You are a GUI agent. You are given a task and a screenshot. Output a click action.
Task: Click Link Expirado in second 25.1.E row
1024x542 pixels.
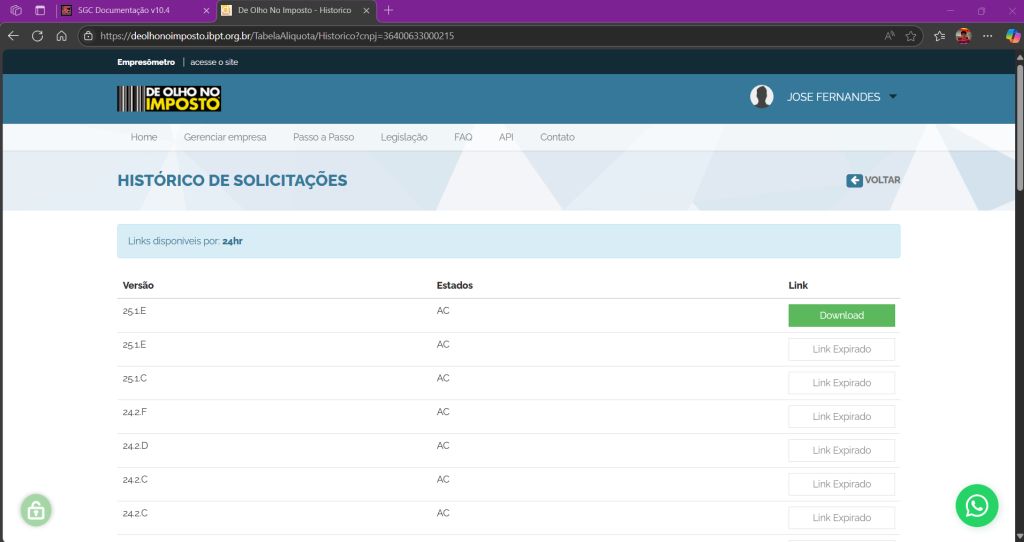842,349
